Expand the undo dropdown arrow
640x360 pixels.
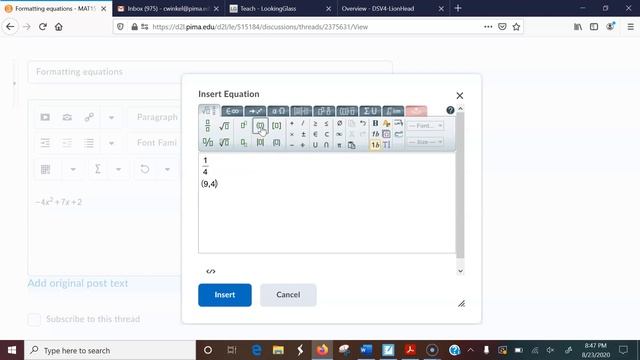(167, 169)
